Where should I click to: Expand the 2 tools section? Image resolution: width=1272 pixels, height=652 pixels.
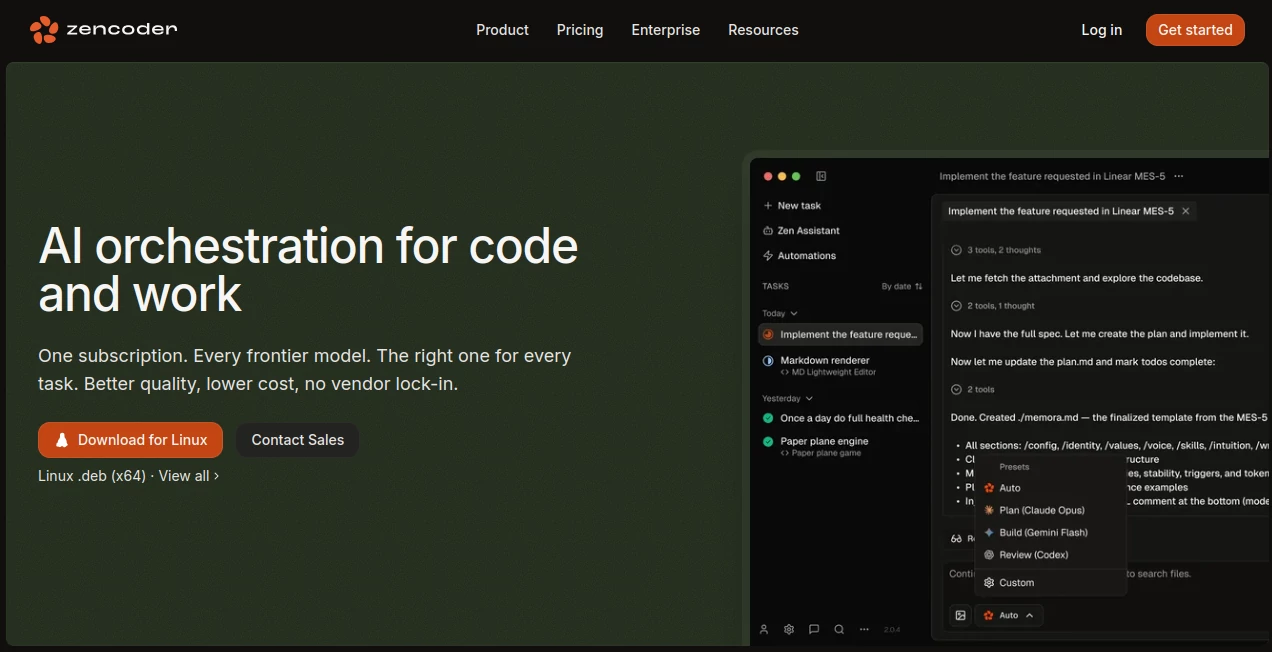tap(972, 390)
